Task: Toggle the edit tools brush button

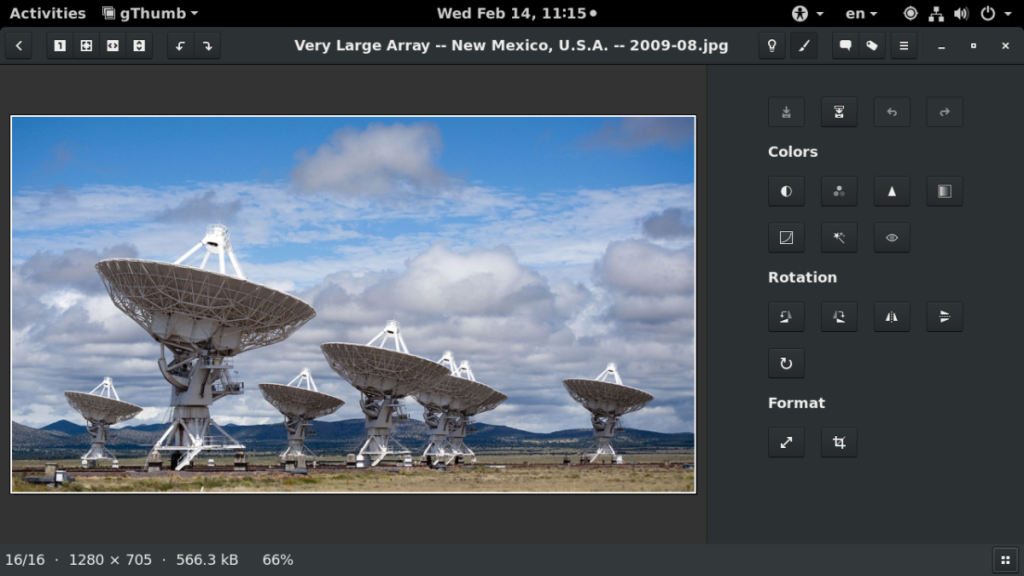Action: pos(803,46)
